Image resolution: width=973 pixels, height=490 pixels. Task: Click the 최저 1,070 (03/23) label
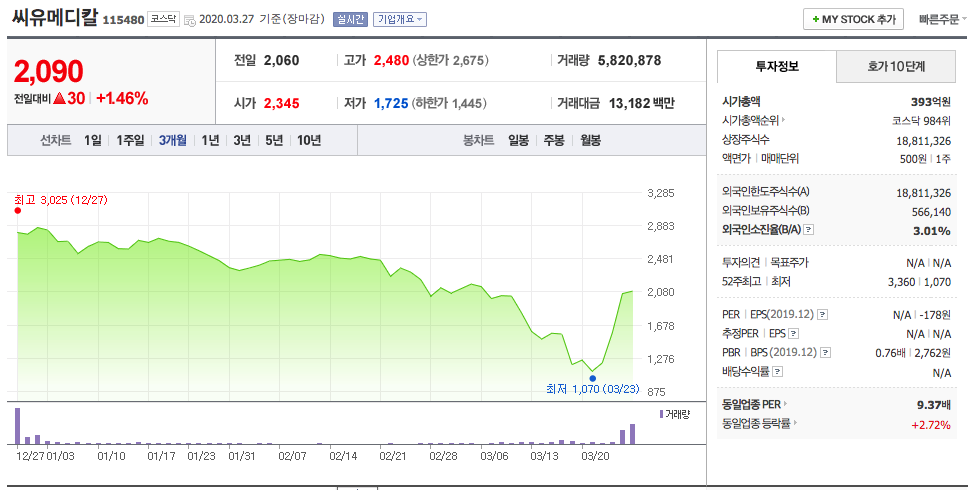593,389
